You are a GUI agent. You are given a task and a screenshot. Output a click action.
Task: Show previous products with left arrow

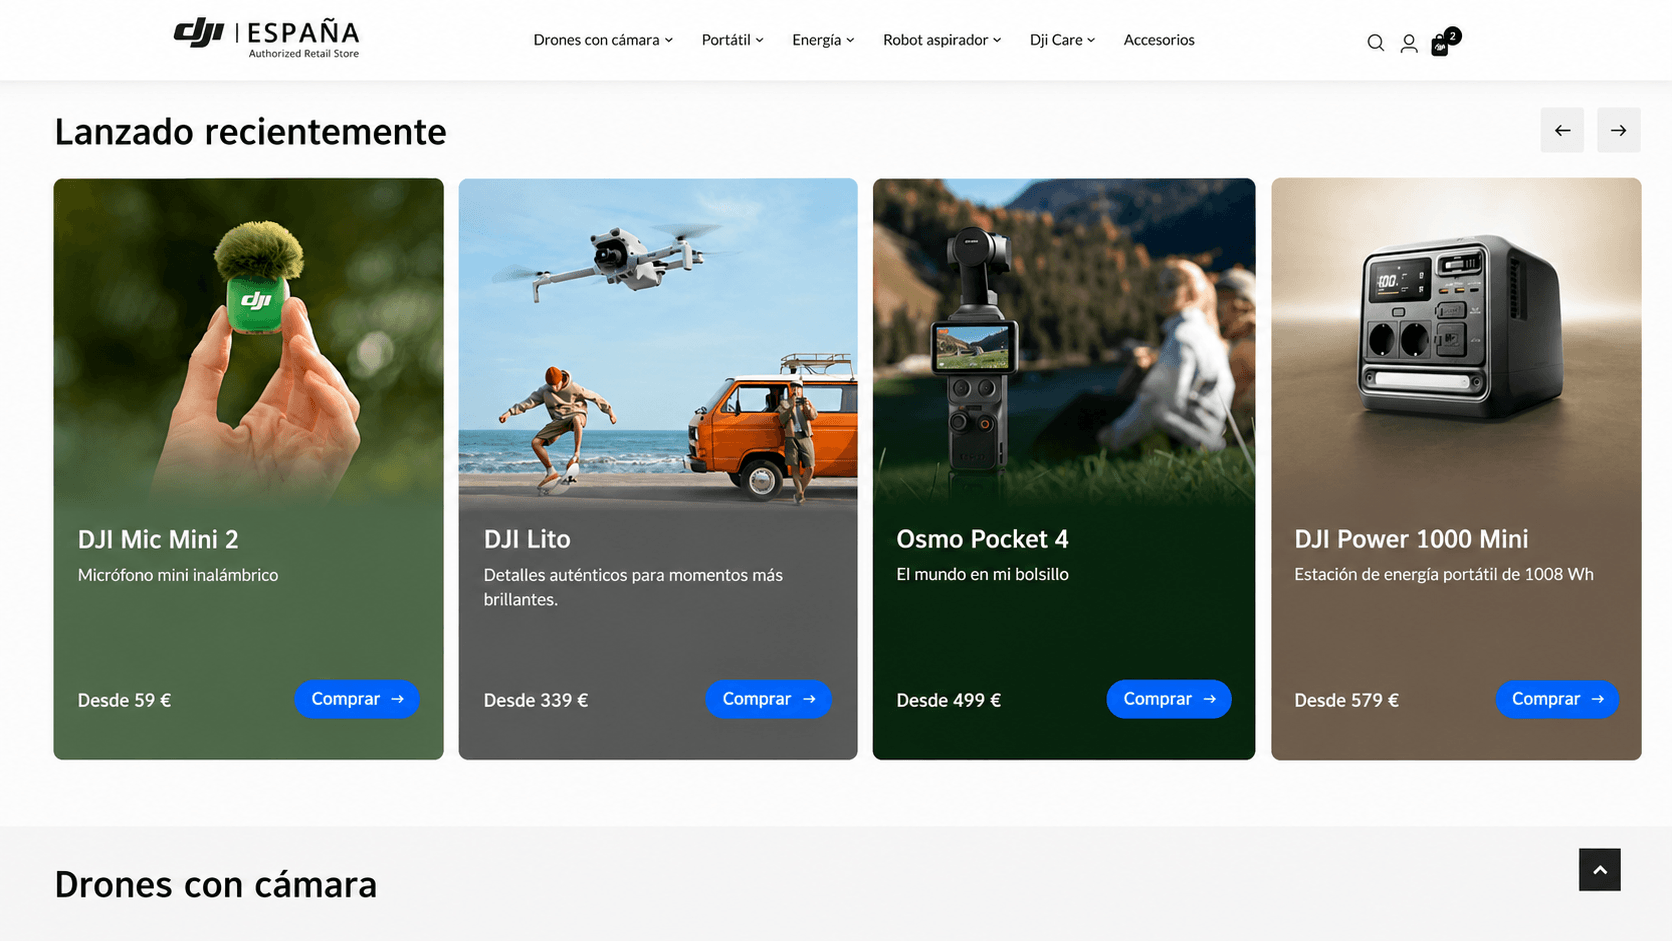click(x=1562, y=130)
